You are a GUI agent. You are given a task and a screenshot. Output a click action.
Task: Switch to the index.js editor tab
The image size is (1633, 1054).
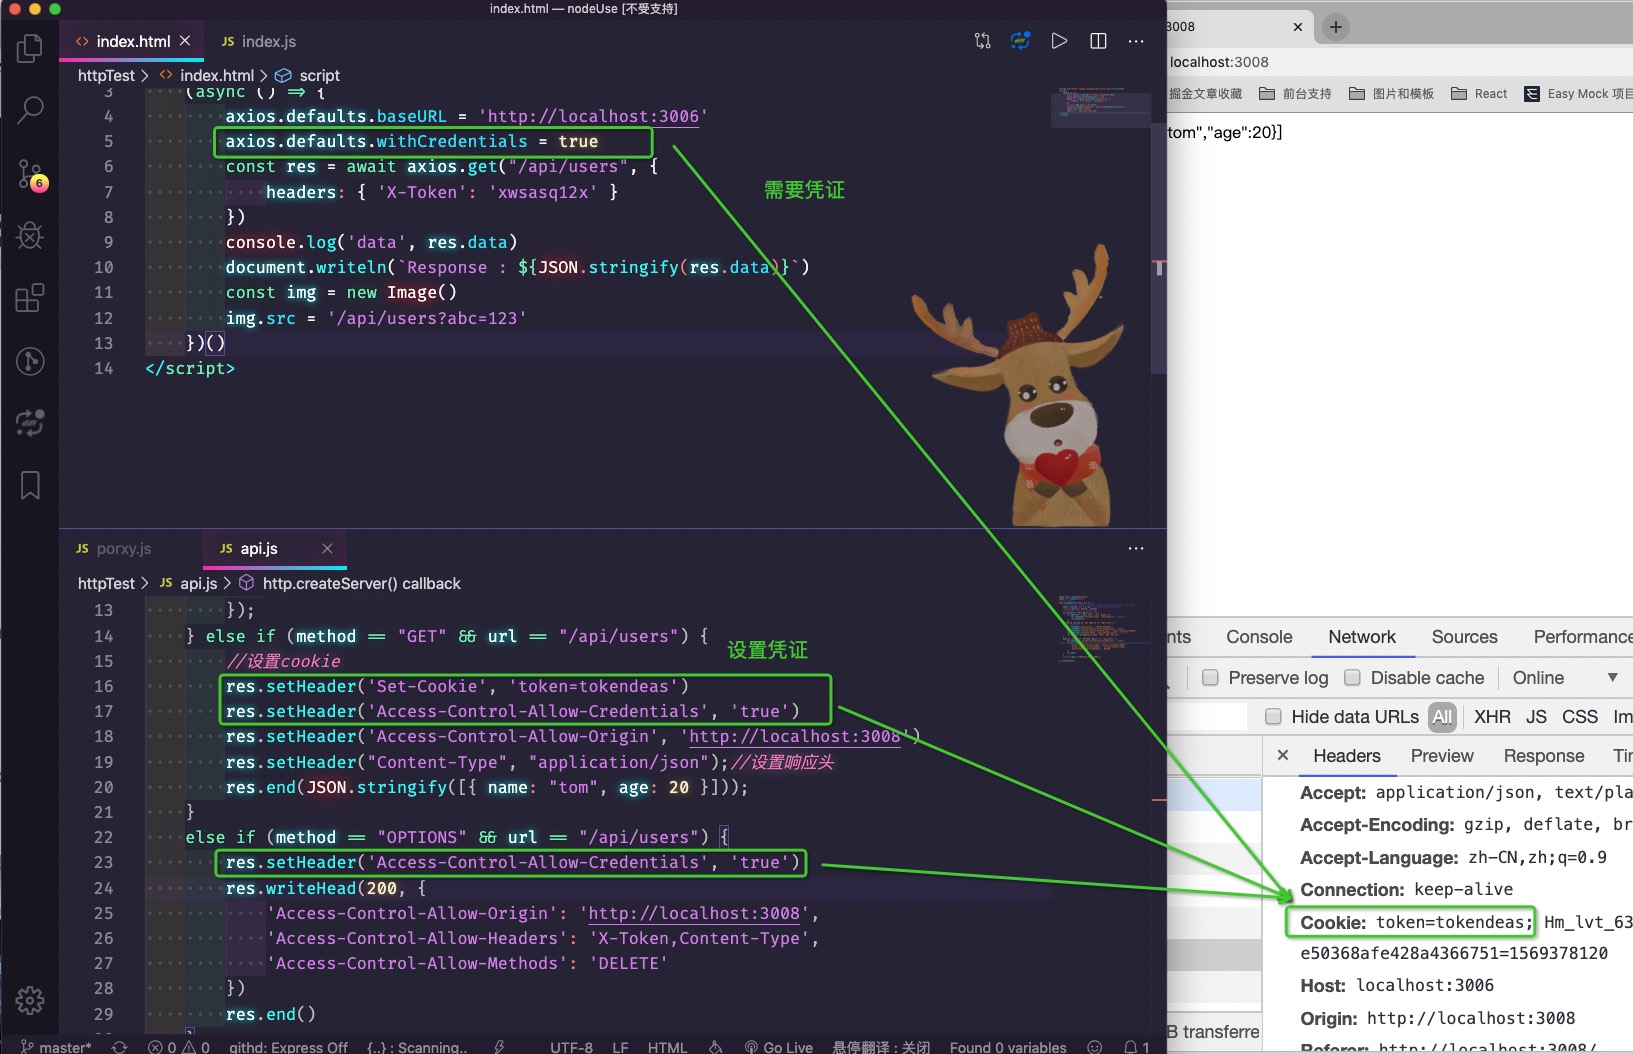(x=258, y=41)
